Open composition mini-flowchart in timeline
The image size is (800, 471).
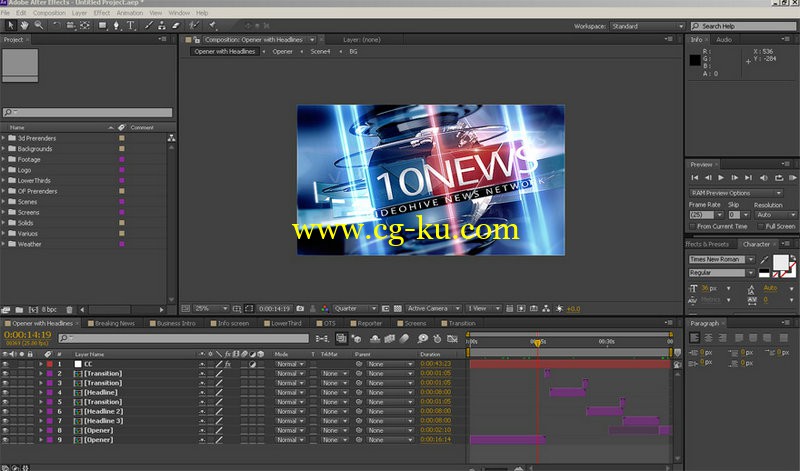(x=322, y=338)
